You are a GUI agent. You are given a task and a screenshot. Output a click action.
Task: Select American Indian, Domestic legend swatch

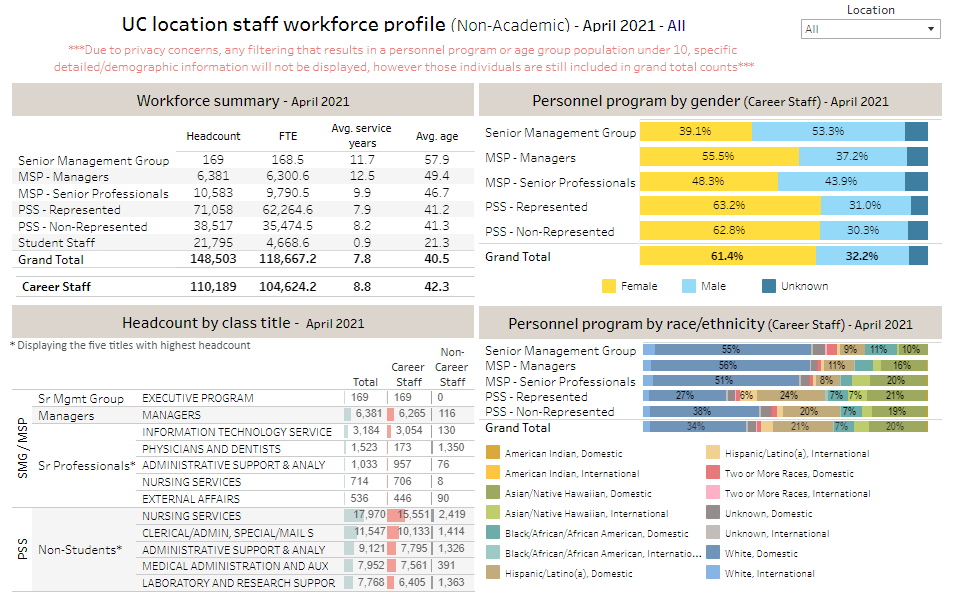(x=492, y=452)
